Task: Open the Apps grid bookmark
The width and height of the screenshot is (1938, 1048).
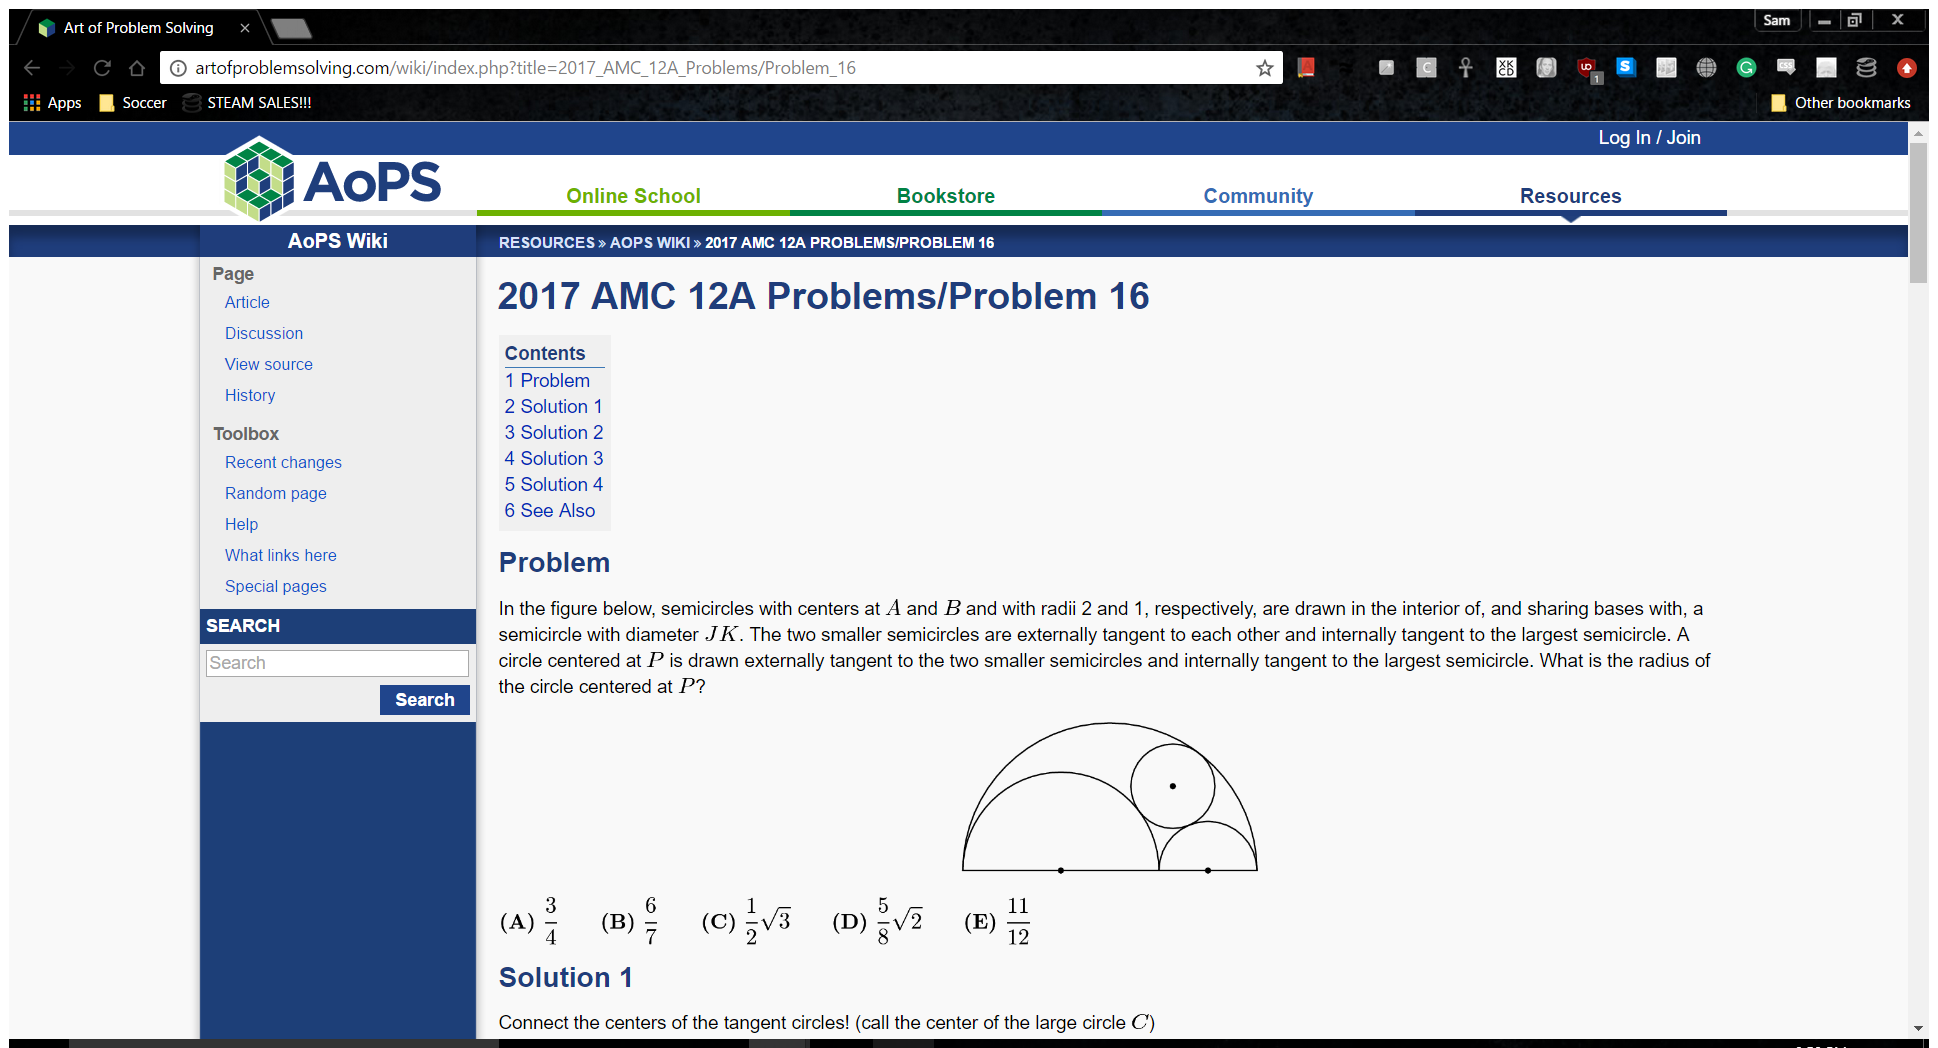Action: [52, 103]
